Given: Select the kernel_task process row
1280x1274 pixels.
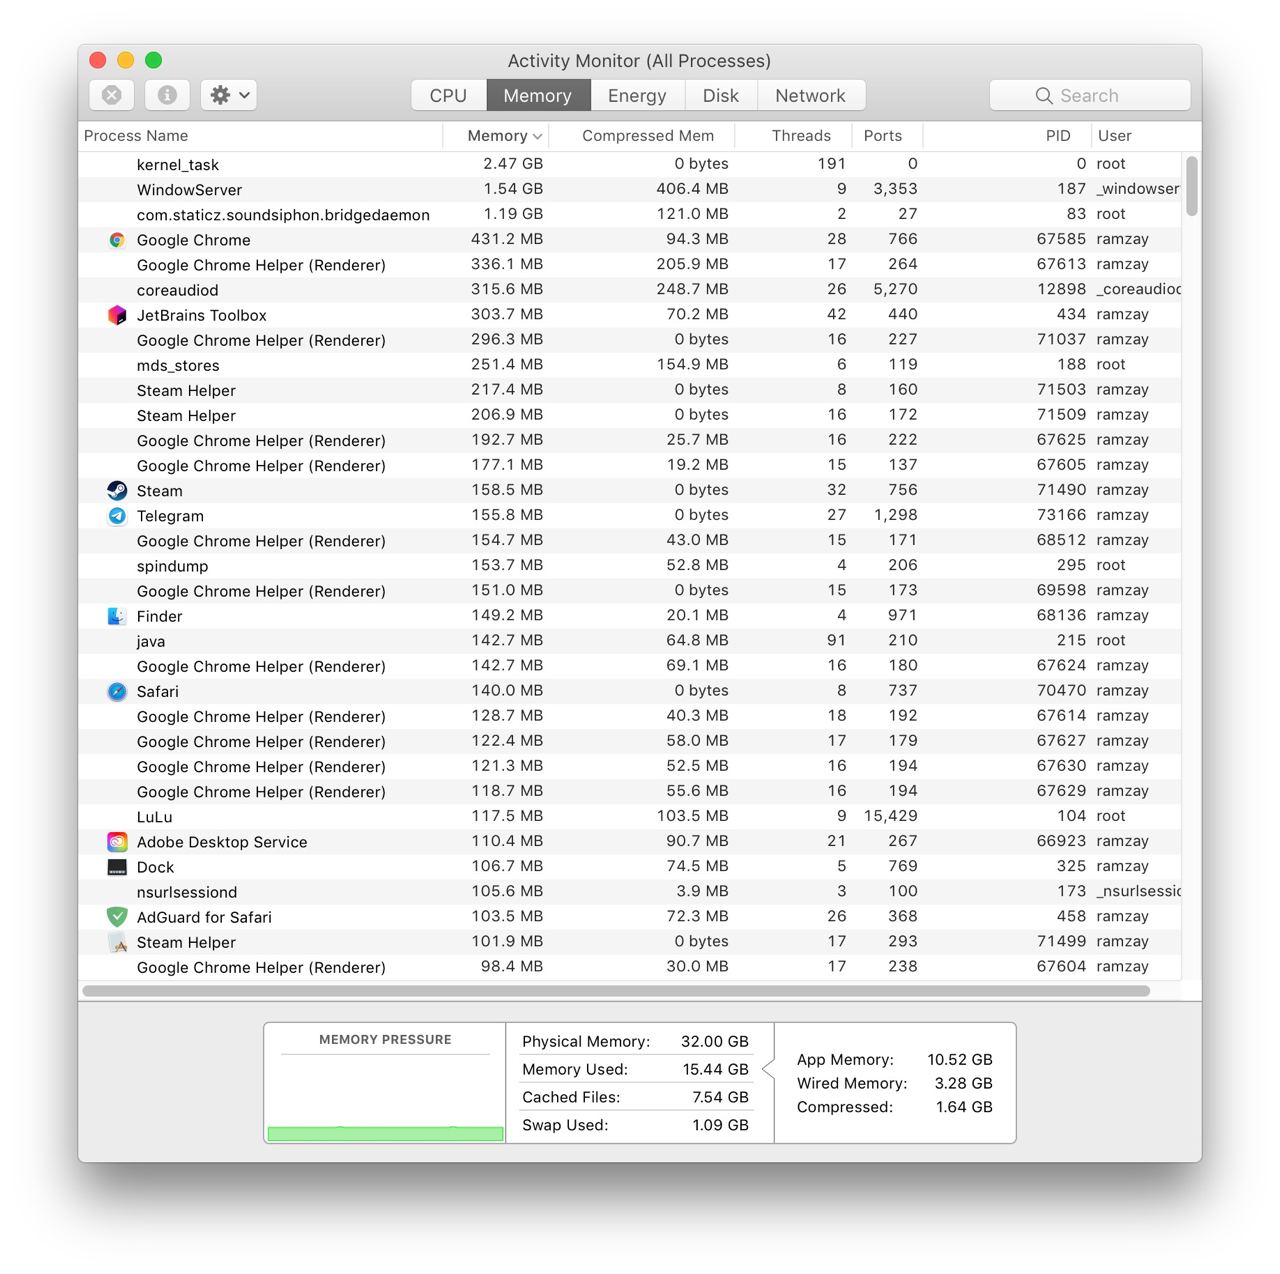Looking at the screenshot, I should click(x=630, y=164).
